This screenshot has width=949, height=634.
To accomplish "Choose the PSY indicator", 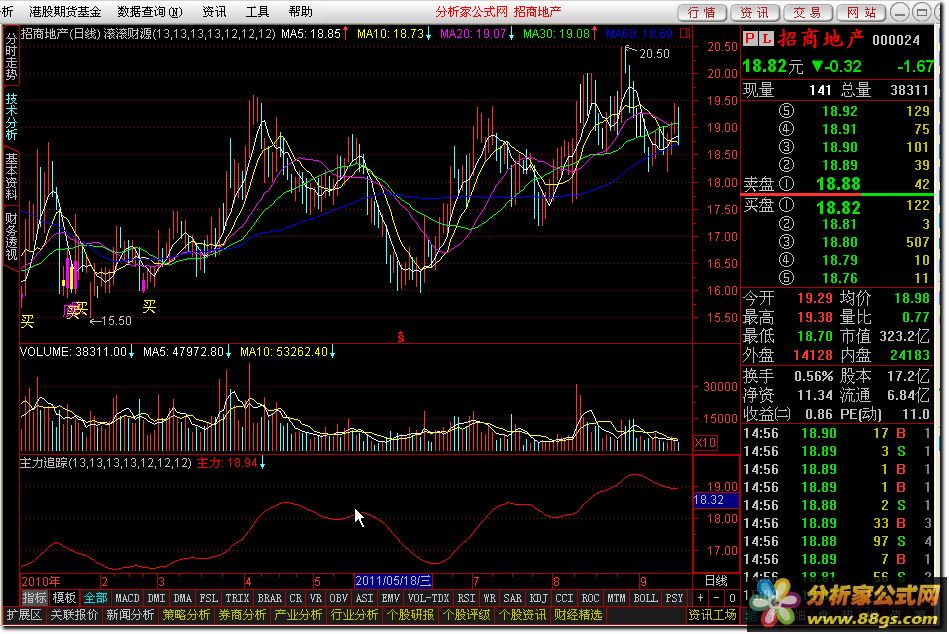I will pyautogui.click(x=674, y=598).
